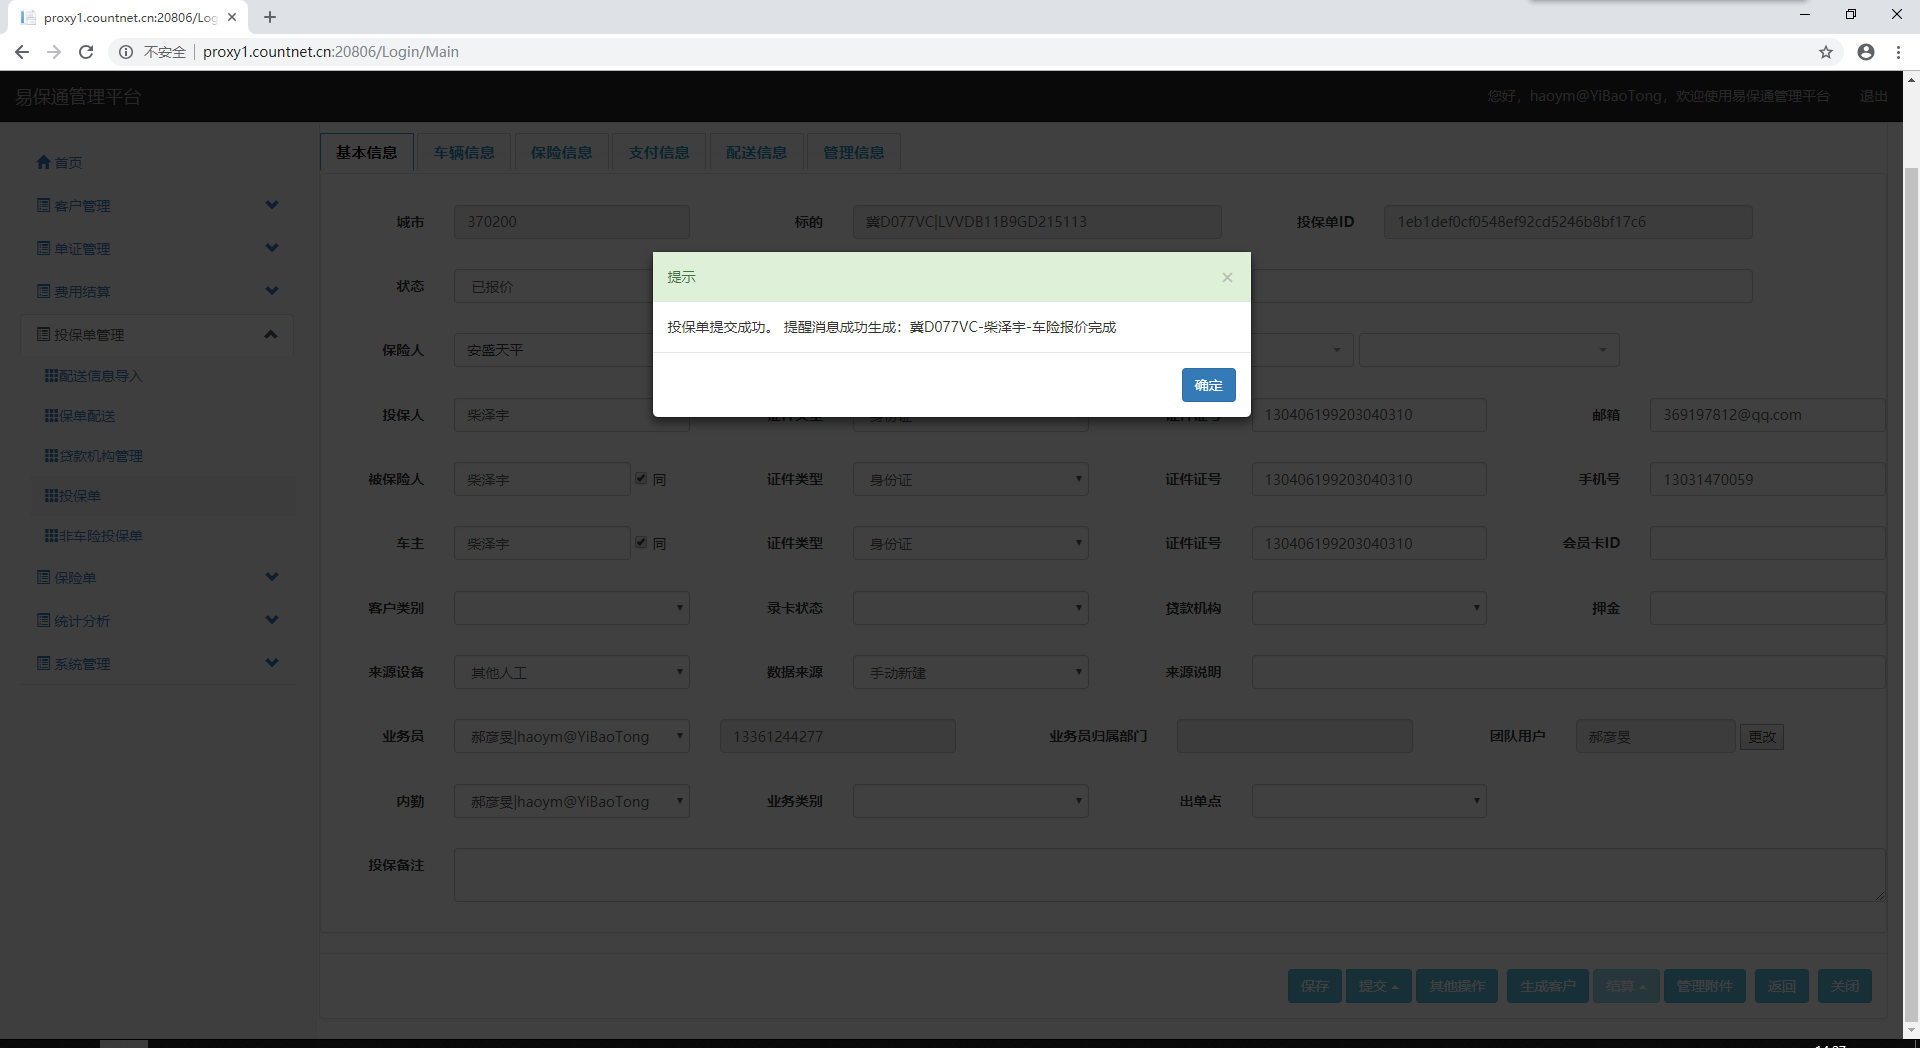Expand the 统计分析 sidebar menu

click(158, 620)
